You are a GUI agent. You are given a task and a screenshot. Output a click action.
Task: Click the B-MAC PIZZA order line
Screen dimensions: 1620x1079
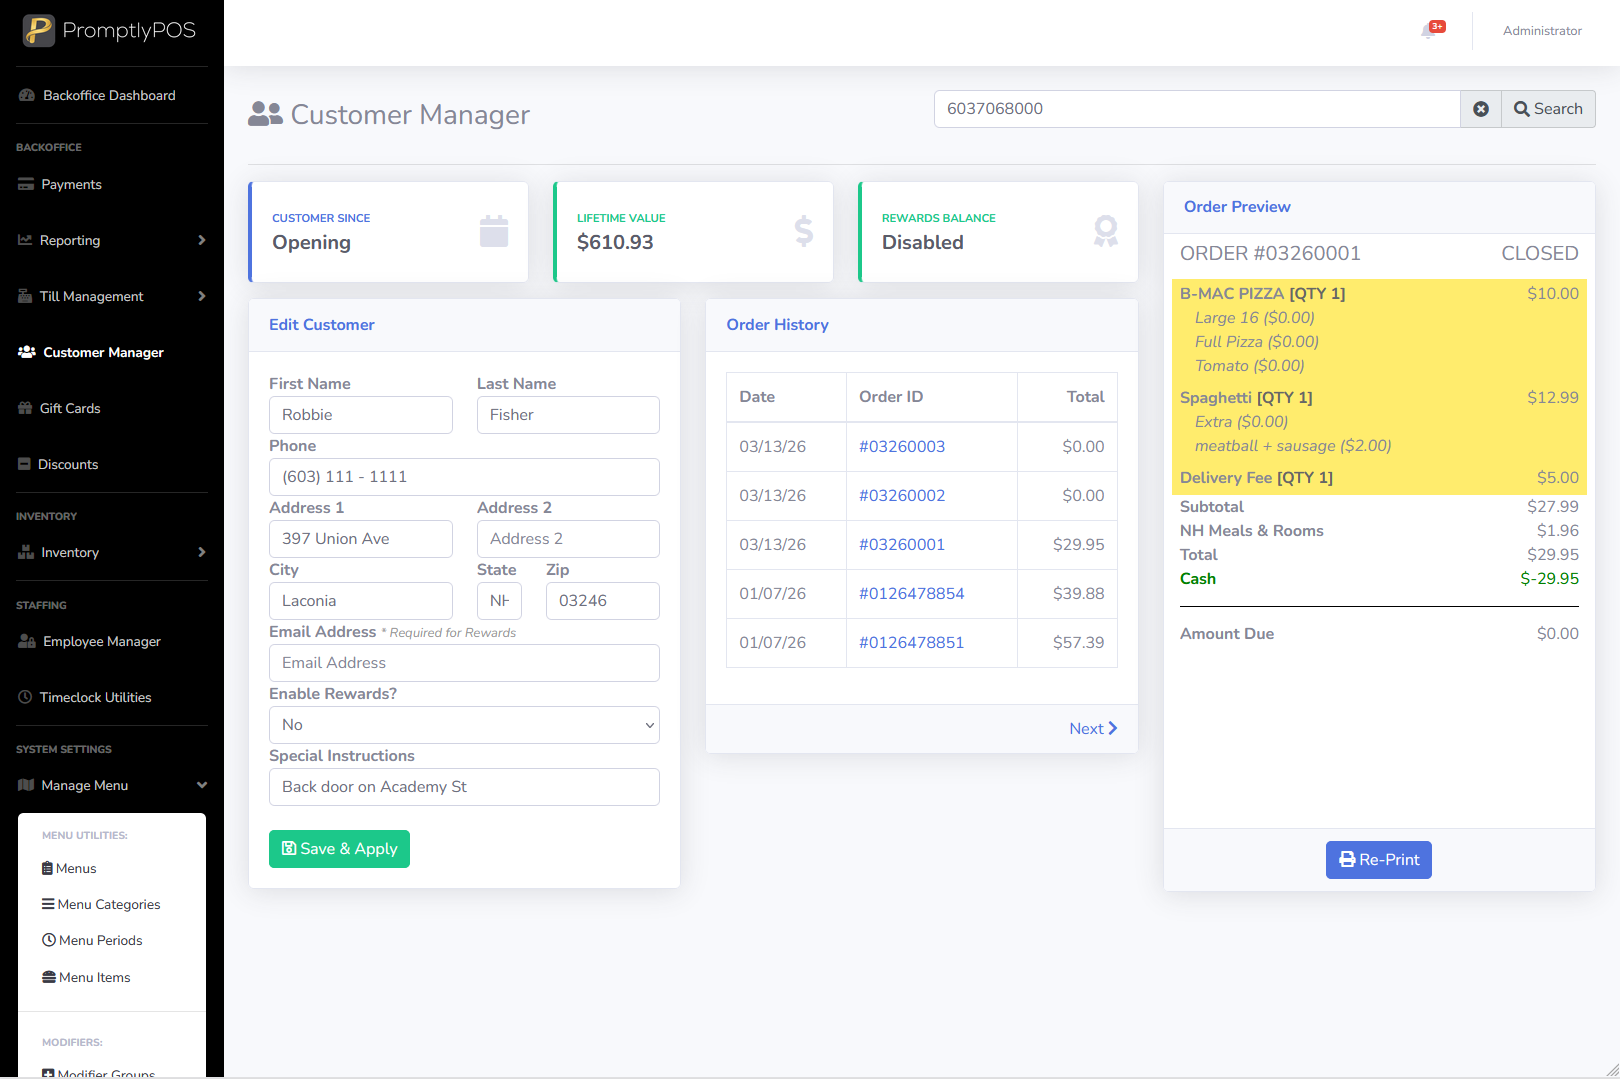1379,294
